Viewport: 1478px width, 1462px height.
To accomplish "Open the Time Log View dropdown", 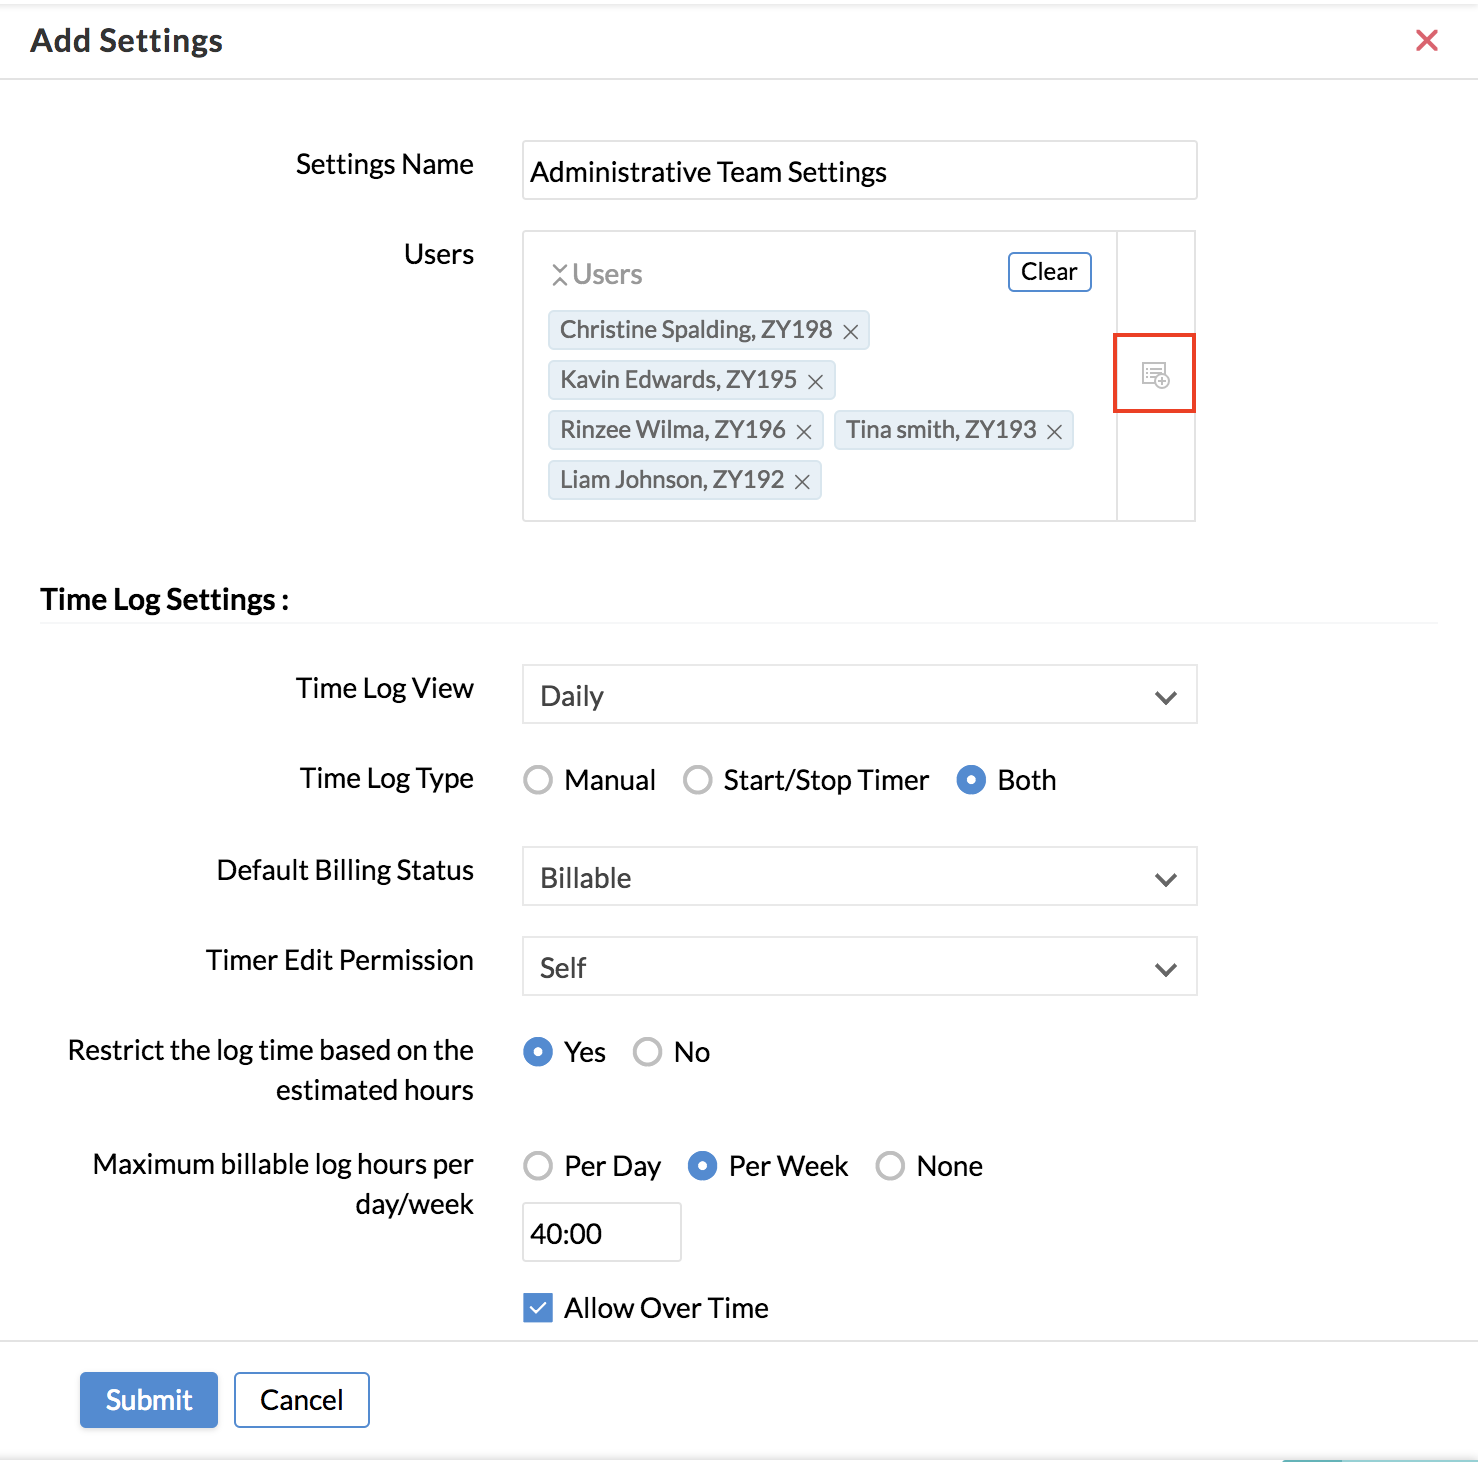I will (x=859, y=695).
